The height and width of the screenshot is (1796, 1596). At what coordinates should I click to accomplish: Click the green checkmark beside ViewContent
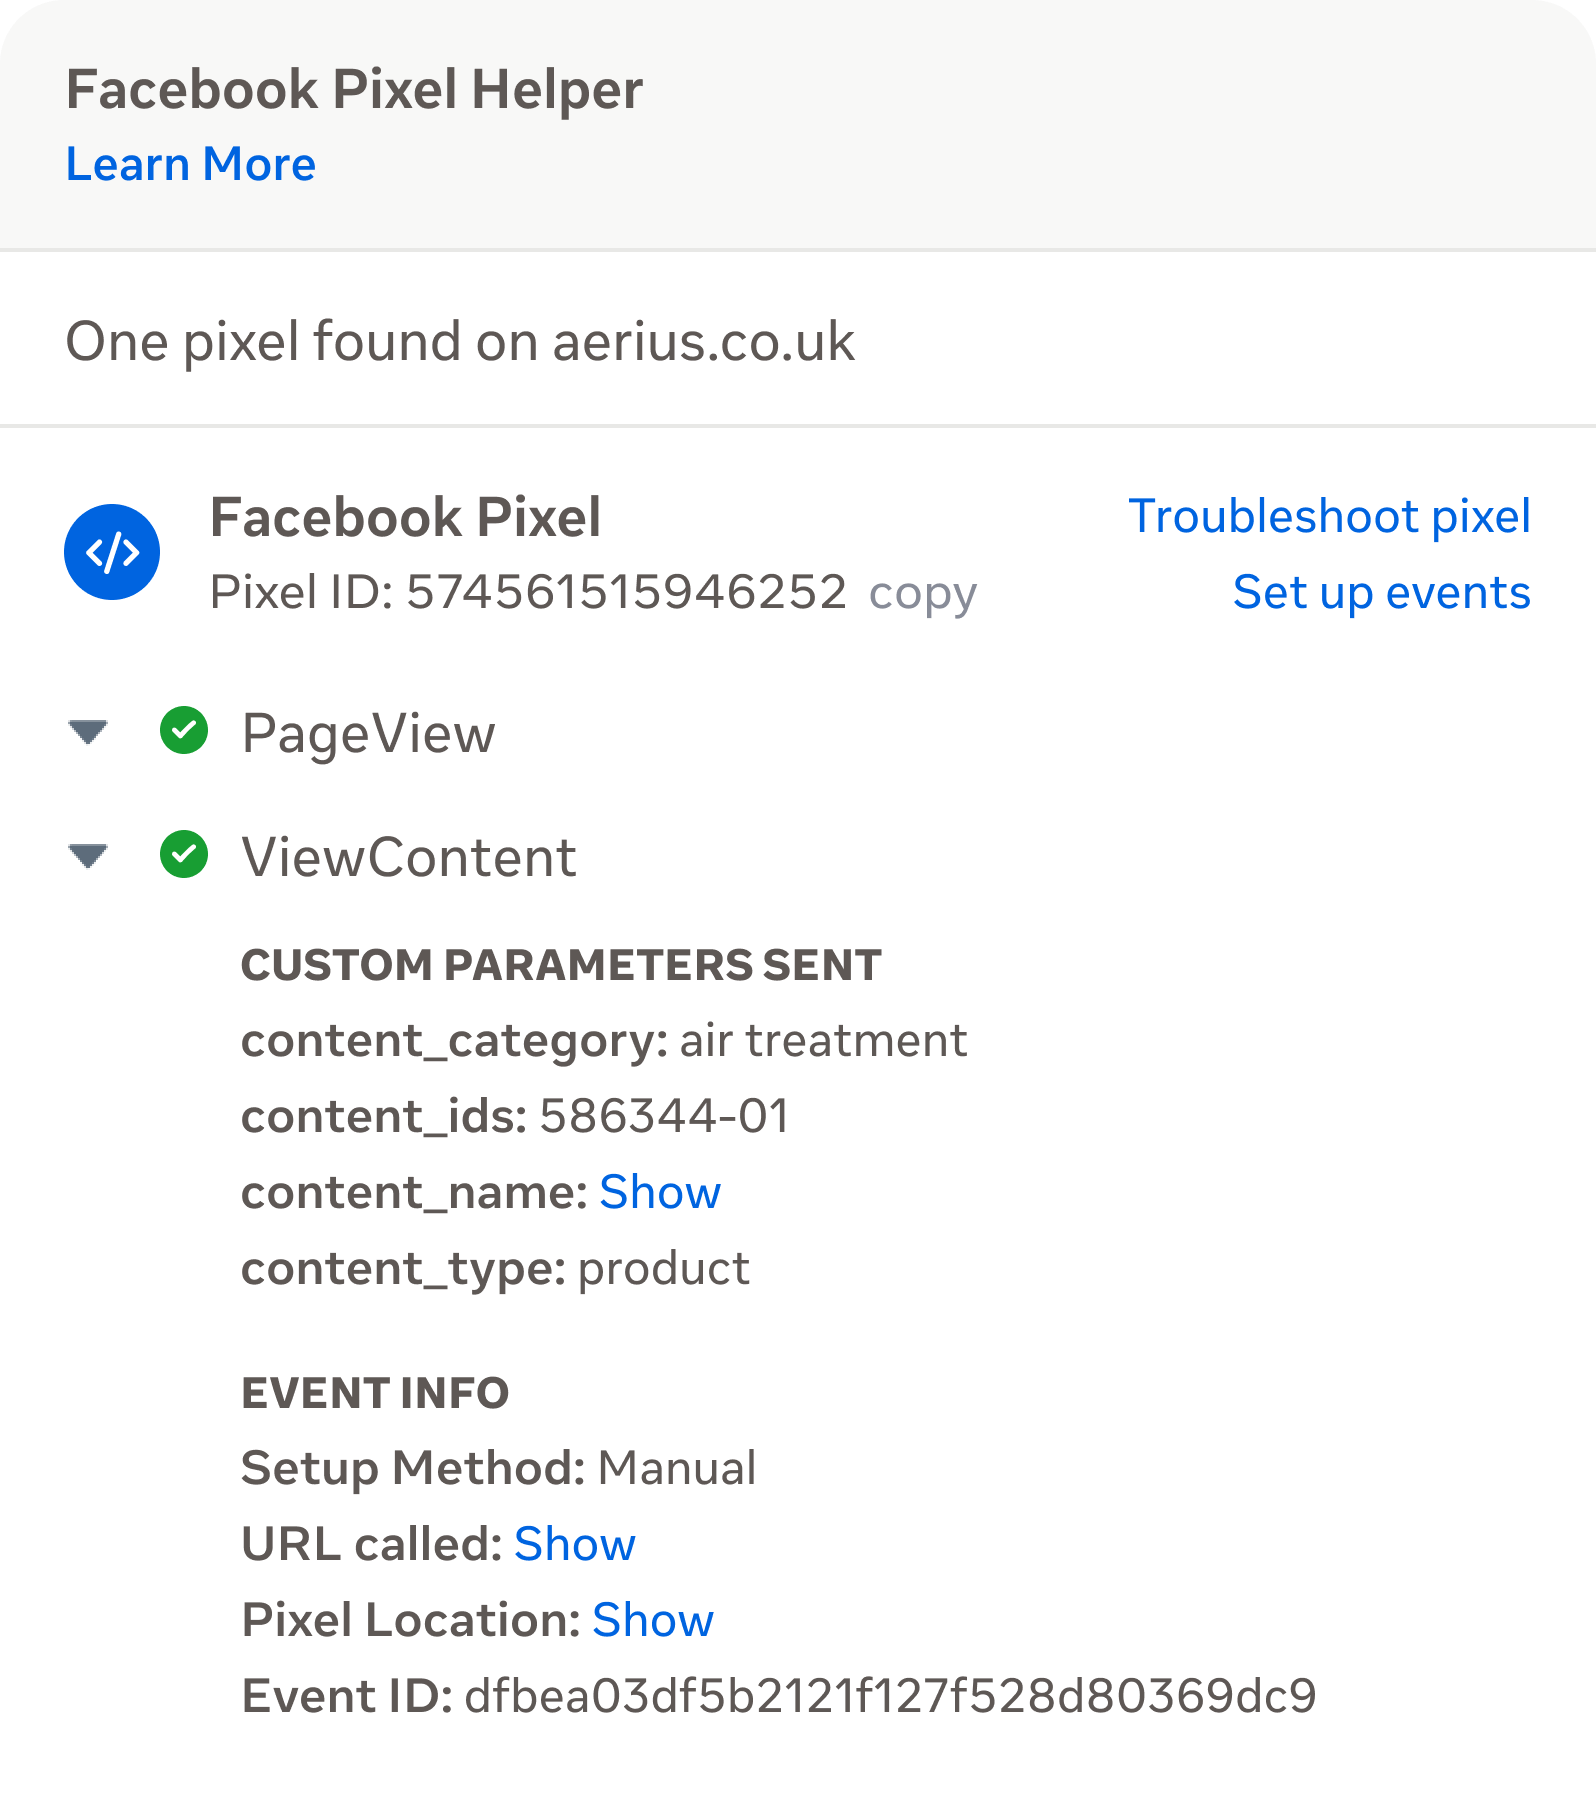tap(184, 856)
